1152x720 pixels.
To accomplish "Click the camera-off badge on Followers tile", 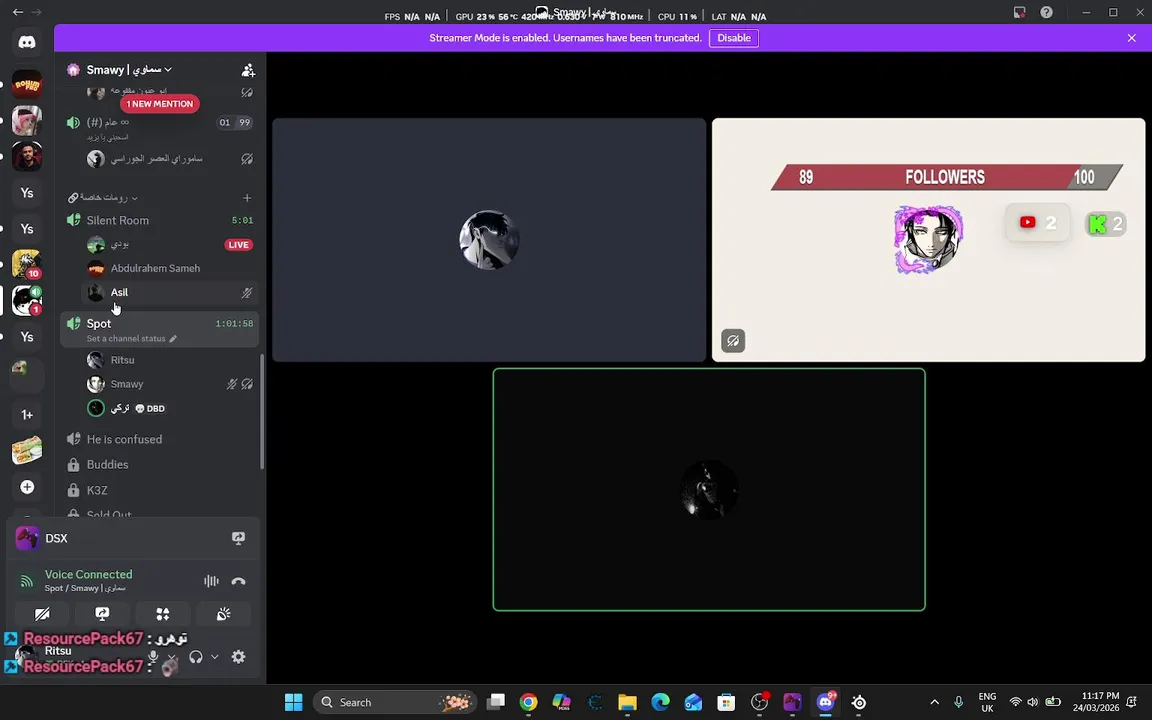I will pos(732,341).
